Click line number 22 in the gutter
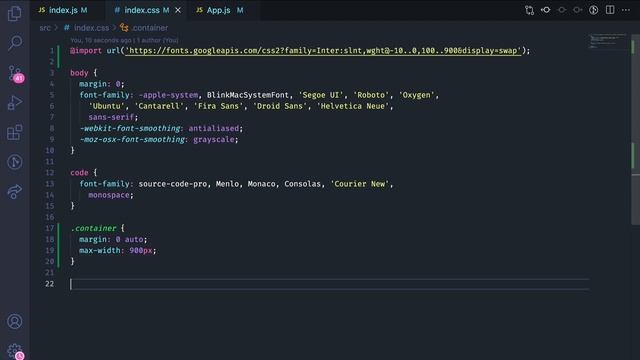The image size is (640, 360). (x=49, y=284)
